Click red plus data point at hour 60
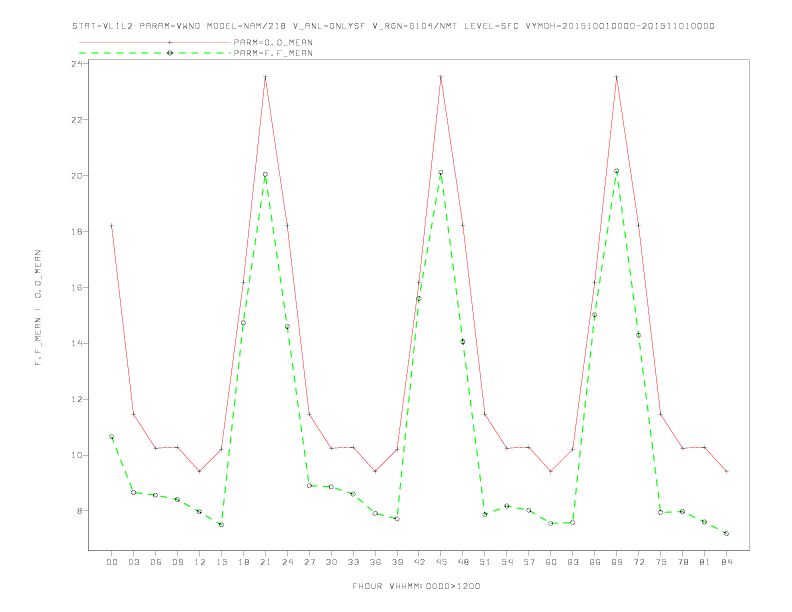The image size is (792, 612). (551, 471)
